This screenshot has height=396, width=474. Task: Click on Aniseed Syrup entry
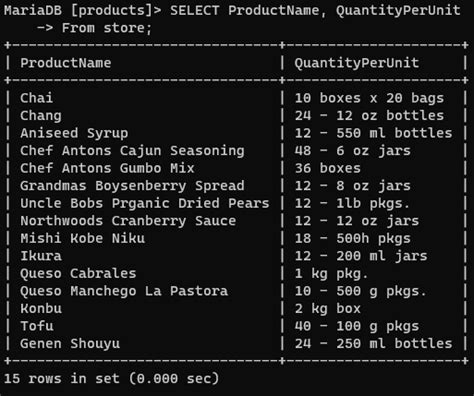point(74,133)
